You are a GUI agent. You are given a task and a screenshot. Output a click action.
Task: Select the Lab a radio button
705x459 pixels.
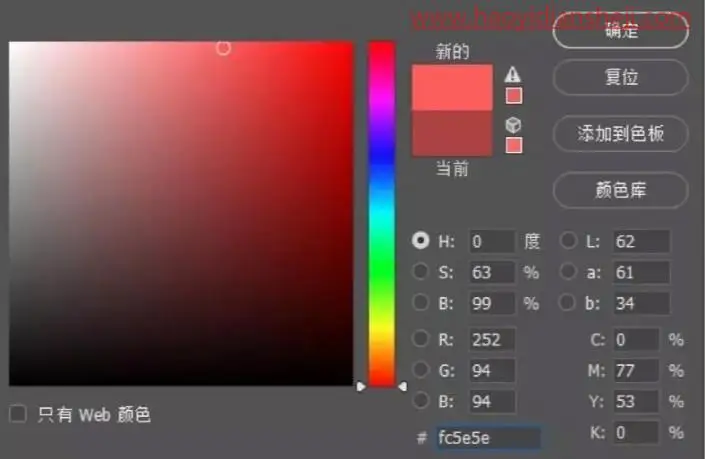[x=568, y=271]
